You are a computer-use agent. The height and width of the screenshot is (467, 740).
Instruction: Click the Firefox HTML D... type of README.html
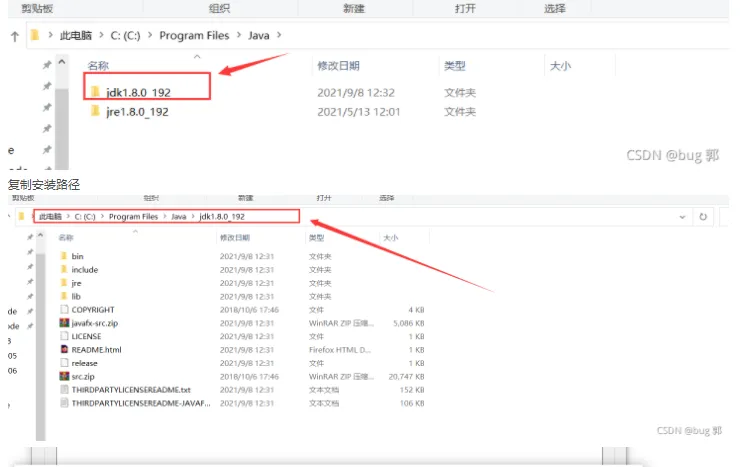click(x=340, y=350)
